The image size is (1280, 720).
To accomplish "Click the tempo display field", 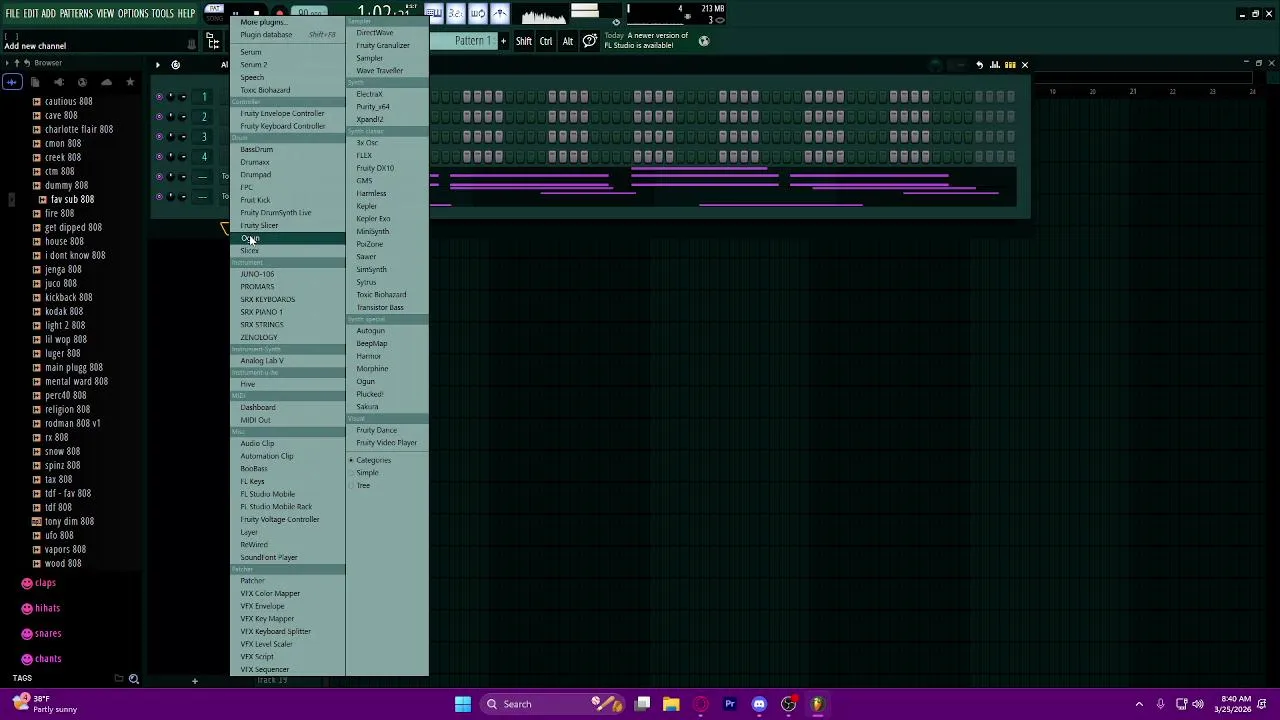I will click(x=308, y=13).
